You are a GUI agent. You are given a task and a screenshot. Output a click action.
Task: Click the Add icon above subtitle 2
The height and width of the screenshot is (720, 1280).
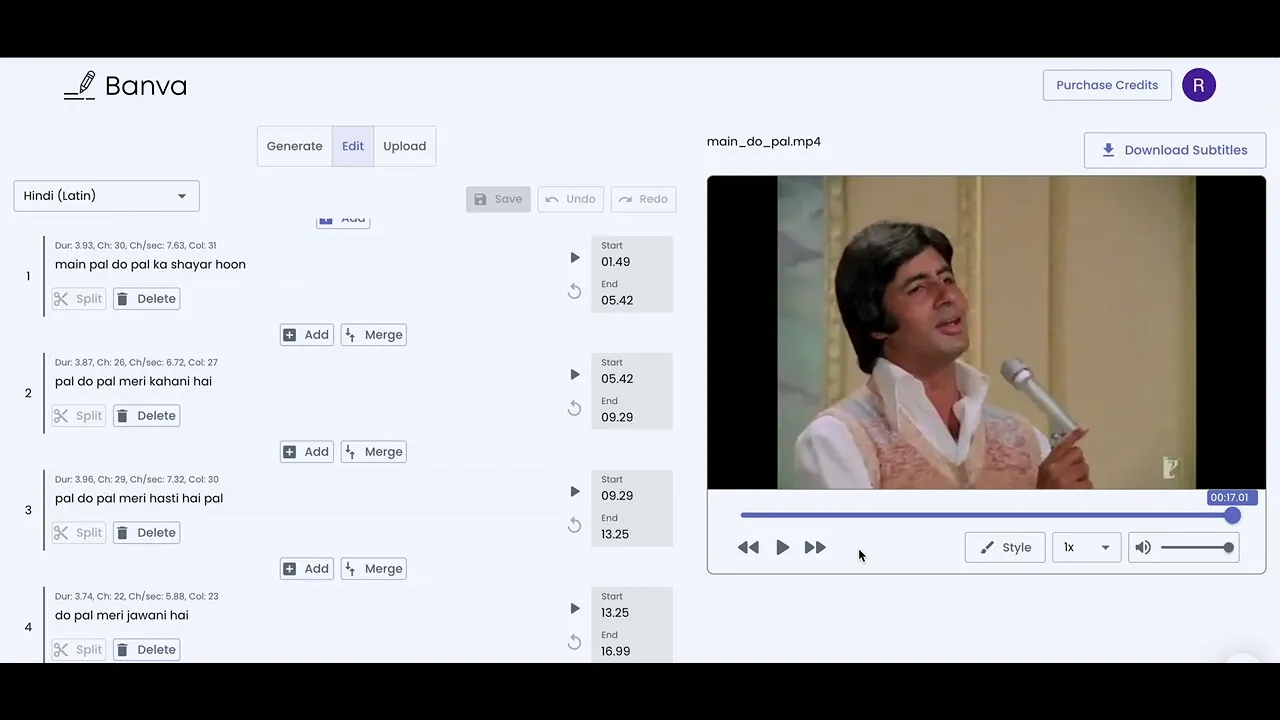click(290, 334)
